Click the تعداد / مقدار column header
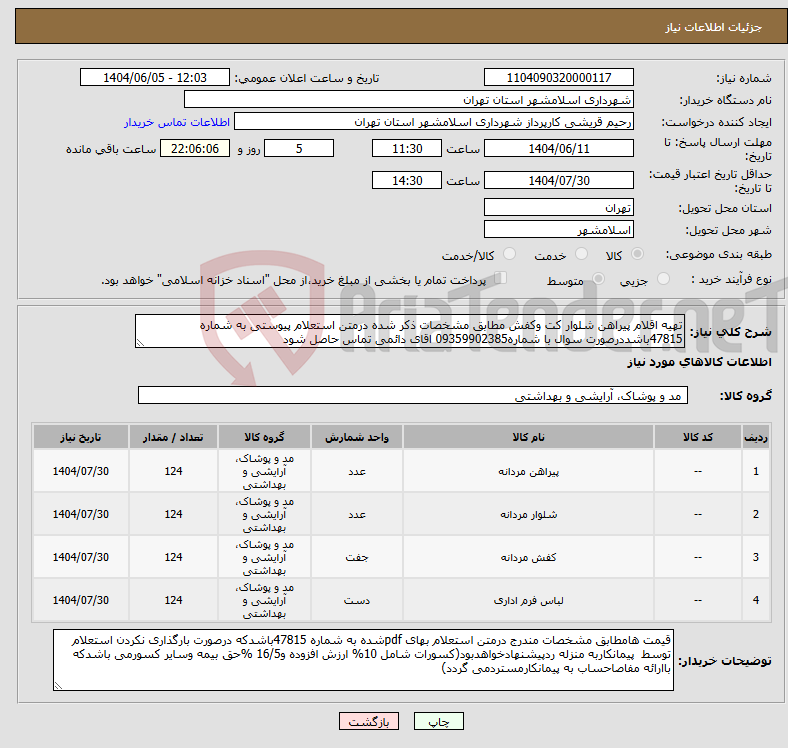 click(173, 437)
